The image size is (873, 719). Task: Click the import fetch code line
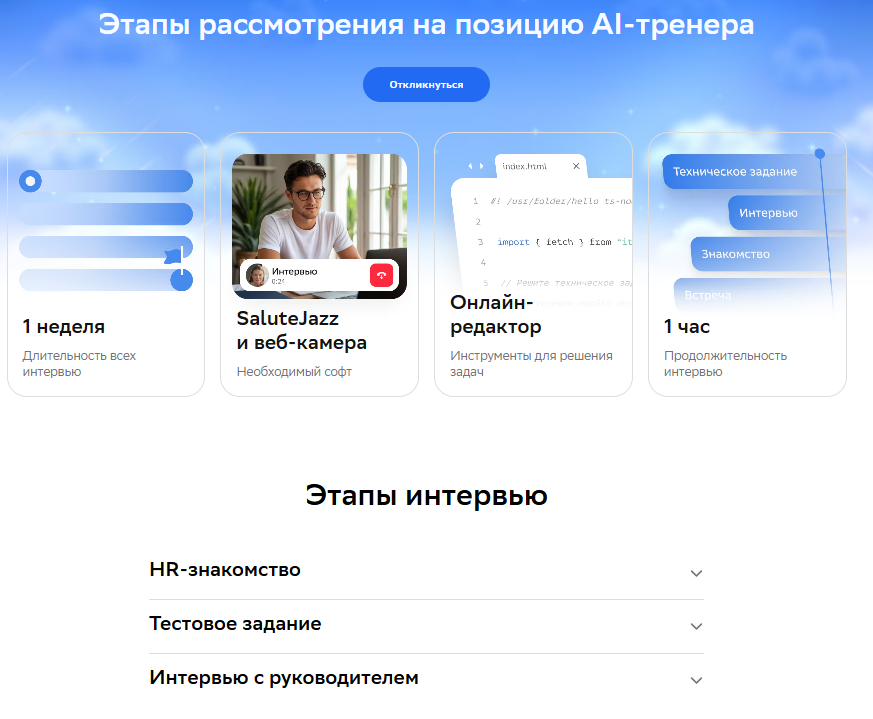pos(564,242)
